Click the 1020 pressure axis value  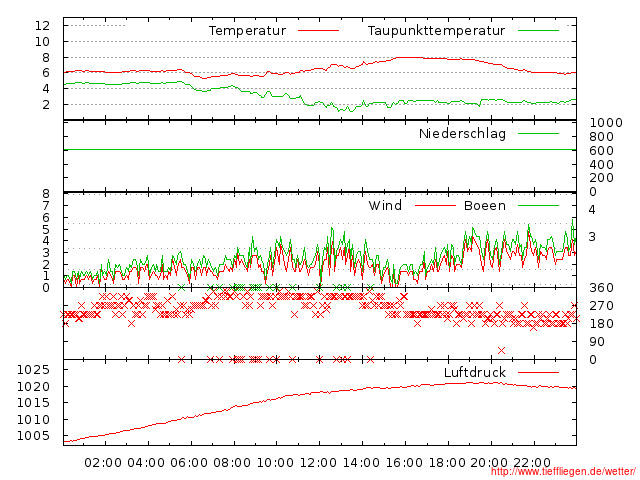click(x=33, y=387)
